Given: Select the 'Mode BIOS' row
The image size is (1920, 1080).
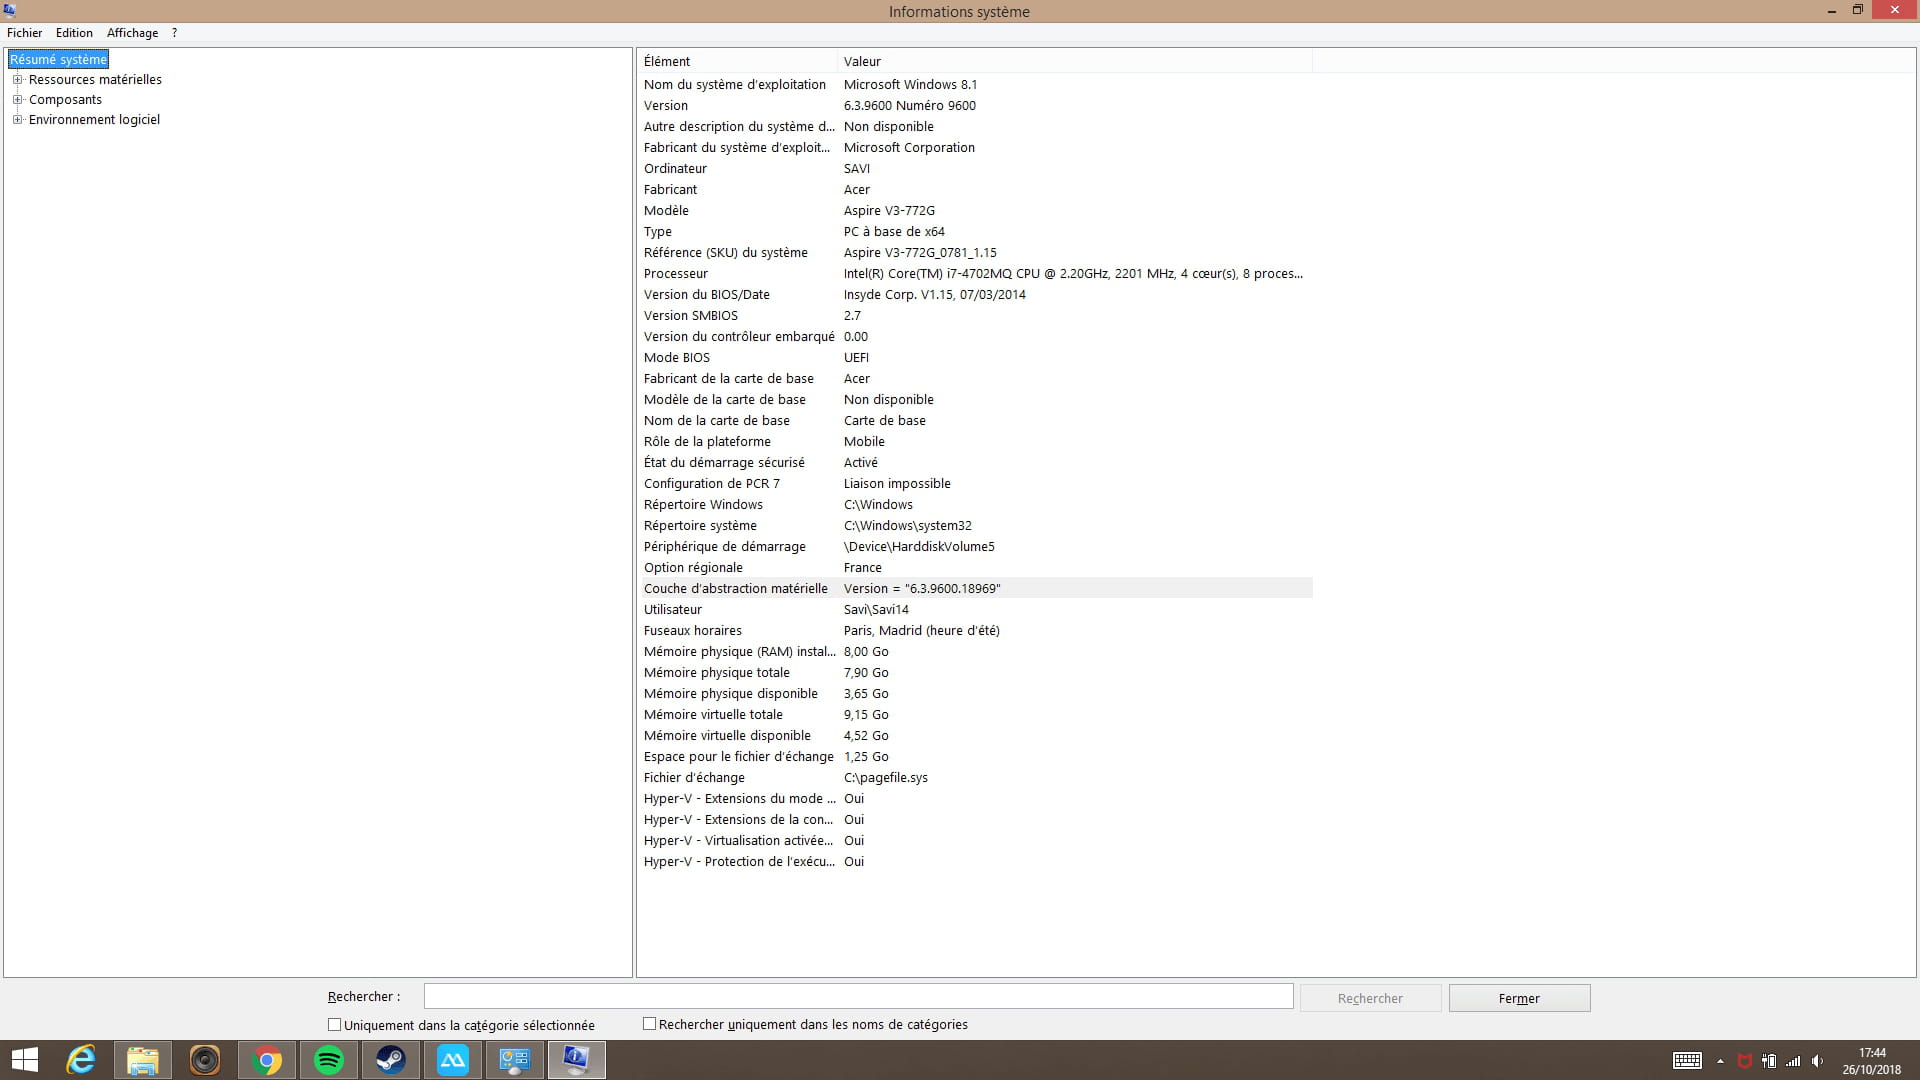Looking at the screenshot, I should (x=976, y=358).
